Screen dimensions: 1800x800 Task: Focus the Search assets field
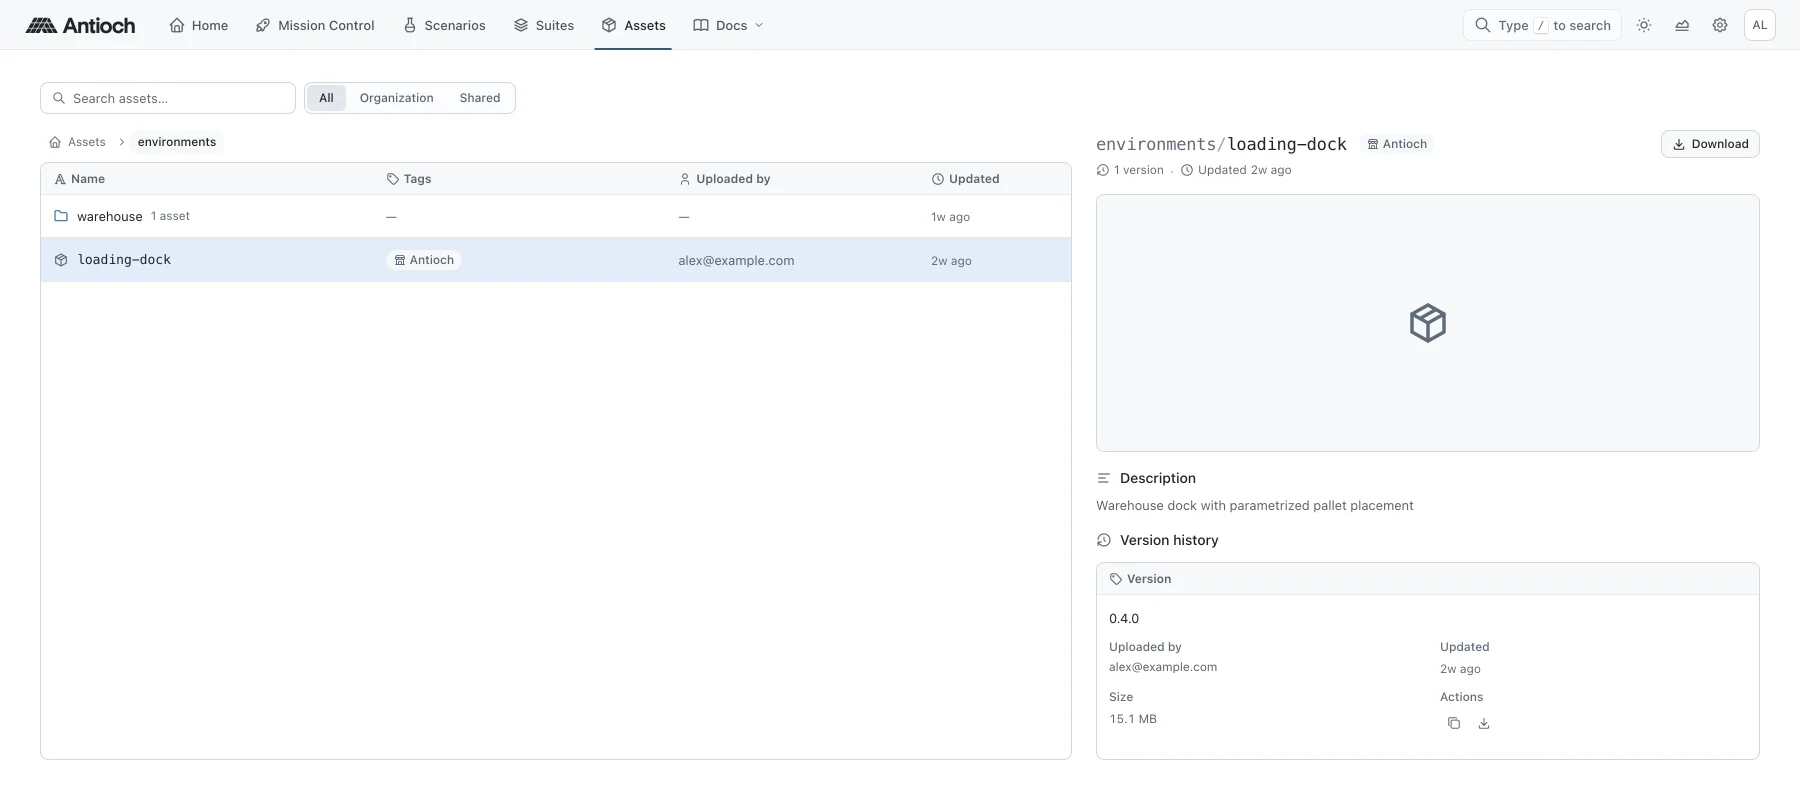(168, 98)
